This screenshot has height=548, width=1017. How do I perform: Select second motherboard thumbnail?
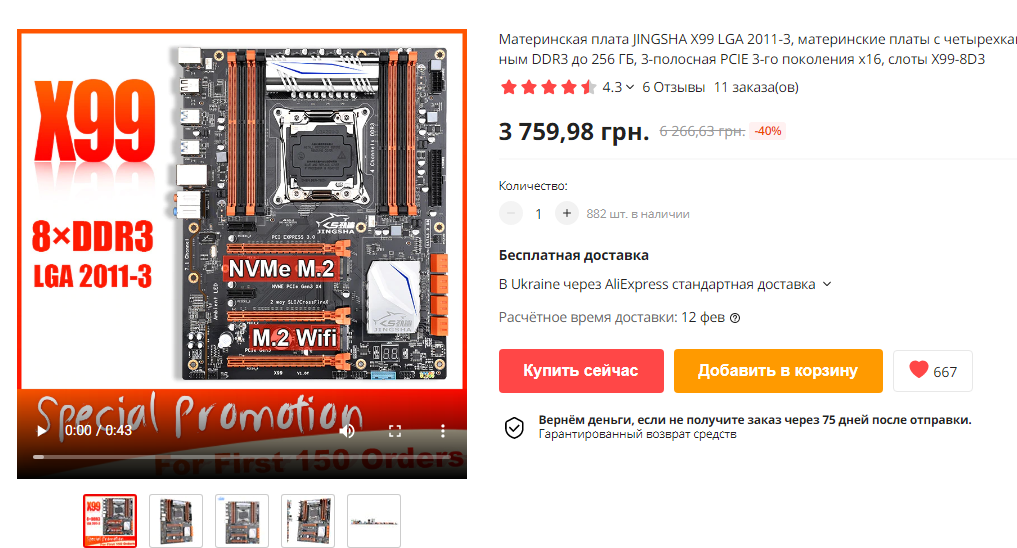pyautogui.click(x=176, y=521)
